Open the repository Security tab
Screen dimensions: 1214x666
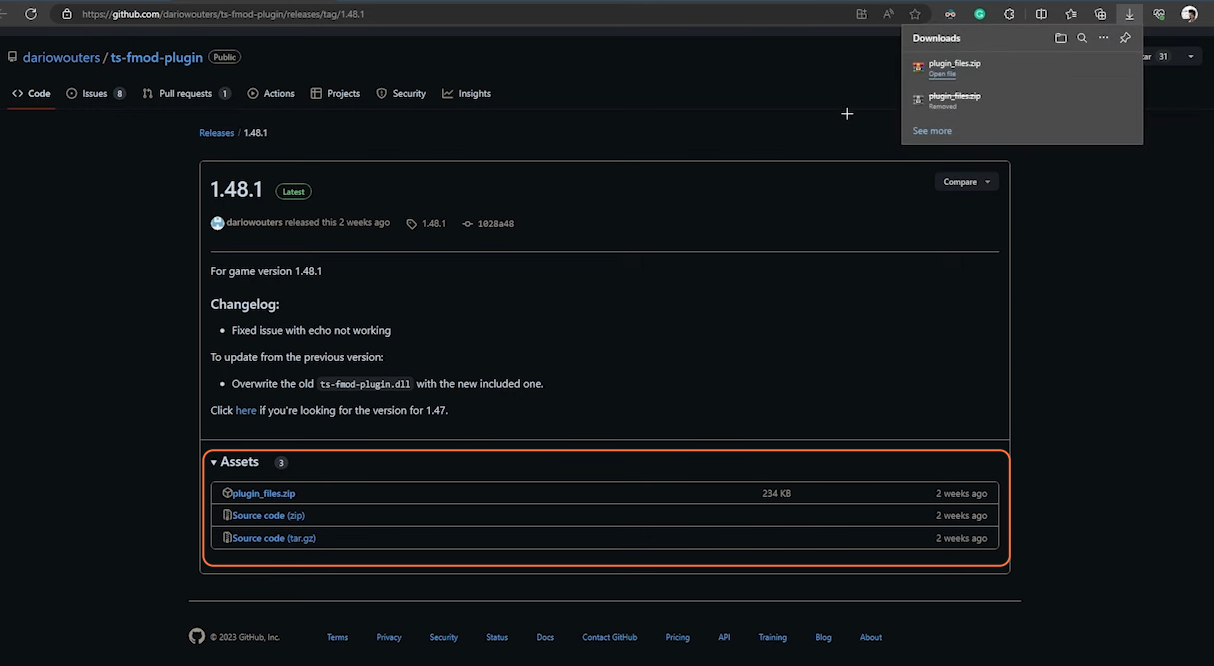(x=401, y=93)
